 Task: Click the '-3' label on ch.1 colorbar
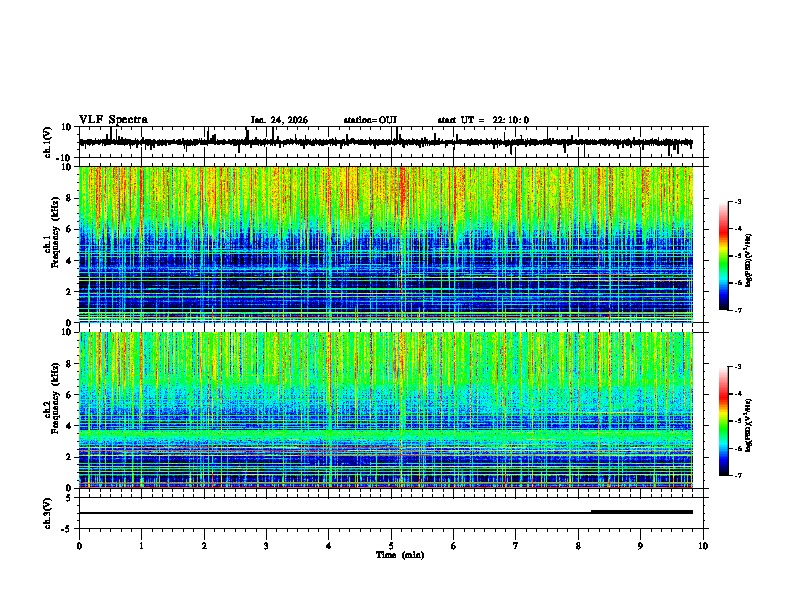pos(737,201)
